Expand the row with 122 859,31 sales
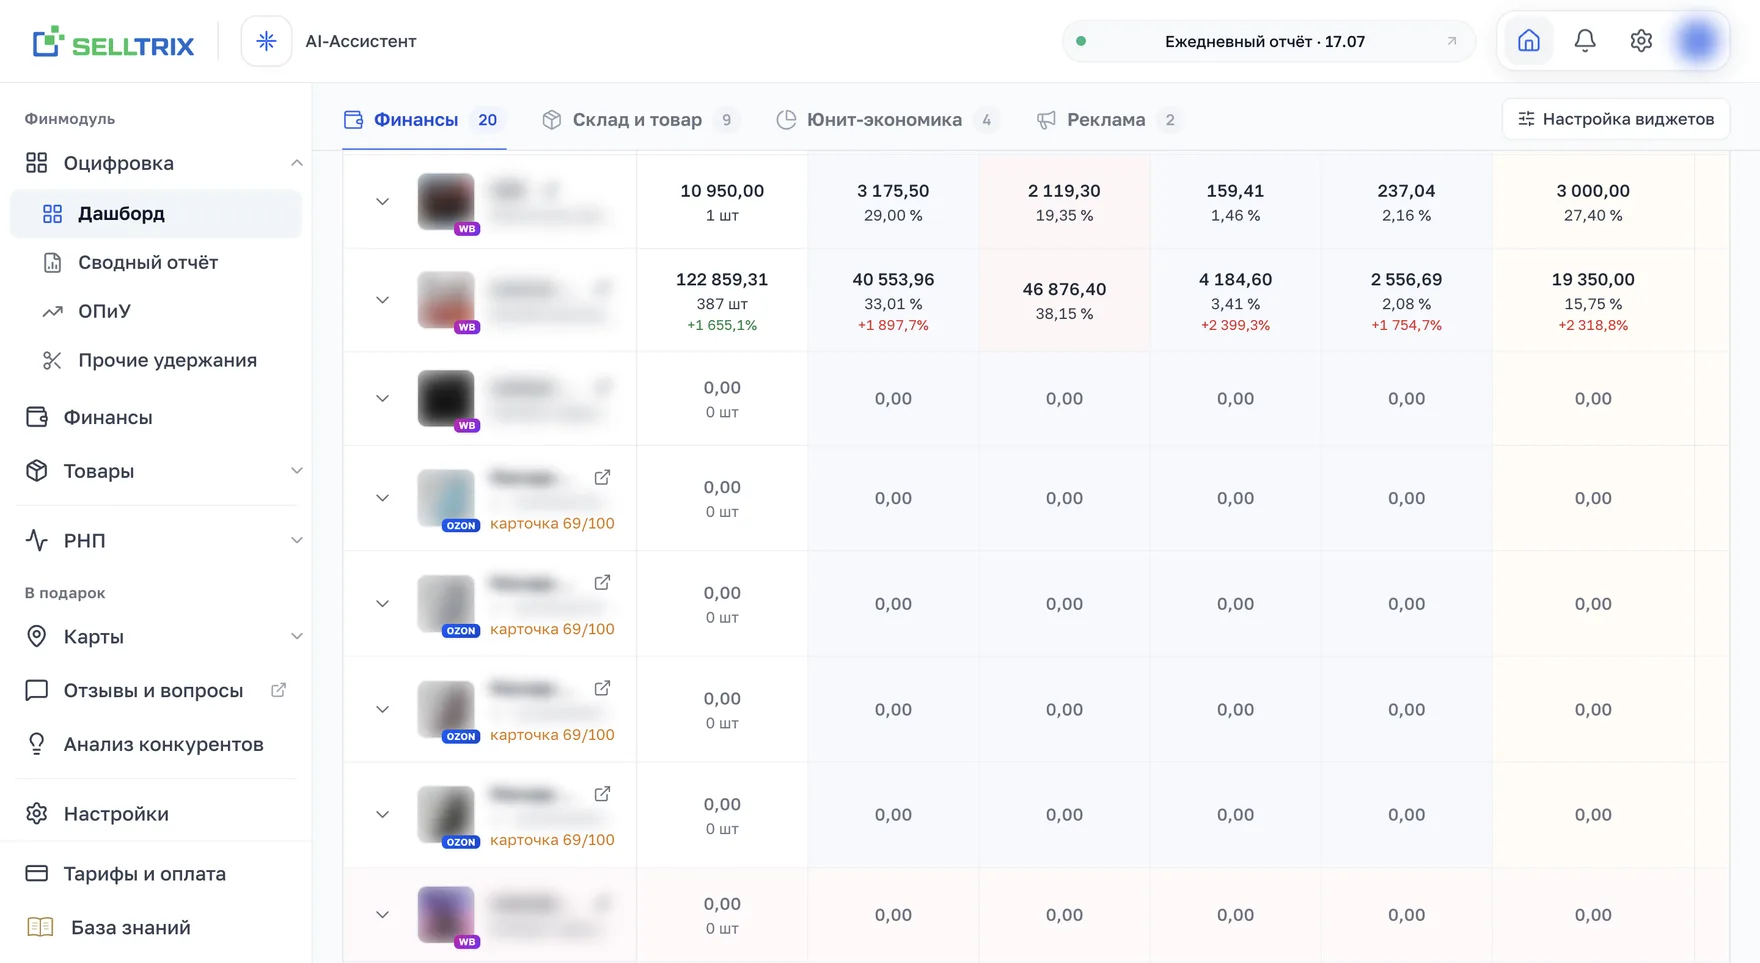The height and width of the screenshot is (963, 1760). point(382,300)
